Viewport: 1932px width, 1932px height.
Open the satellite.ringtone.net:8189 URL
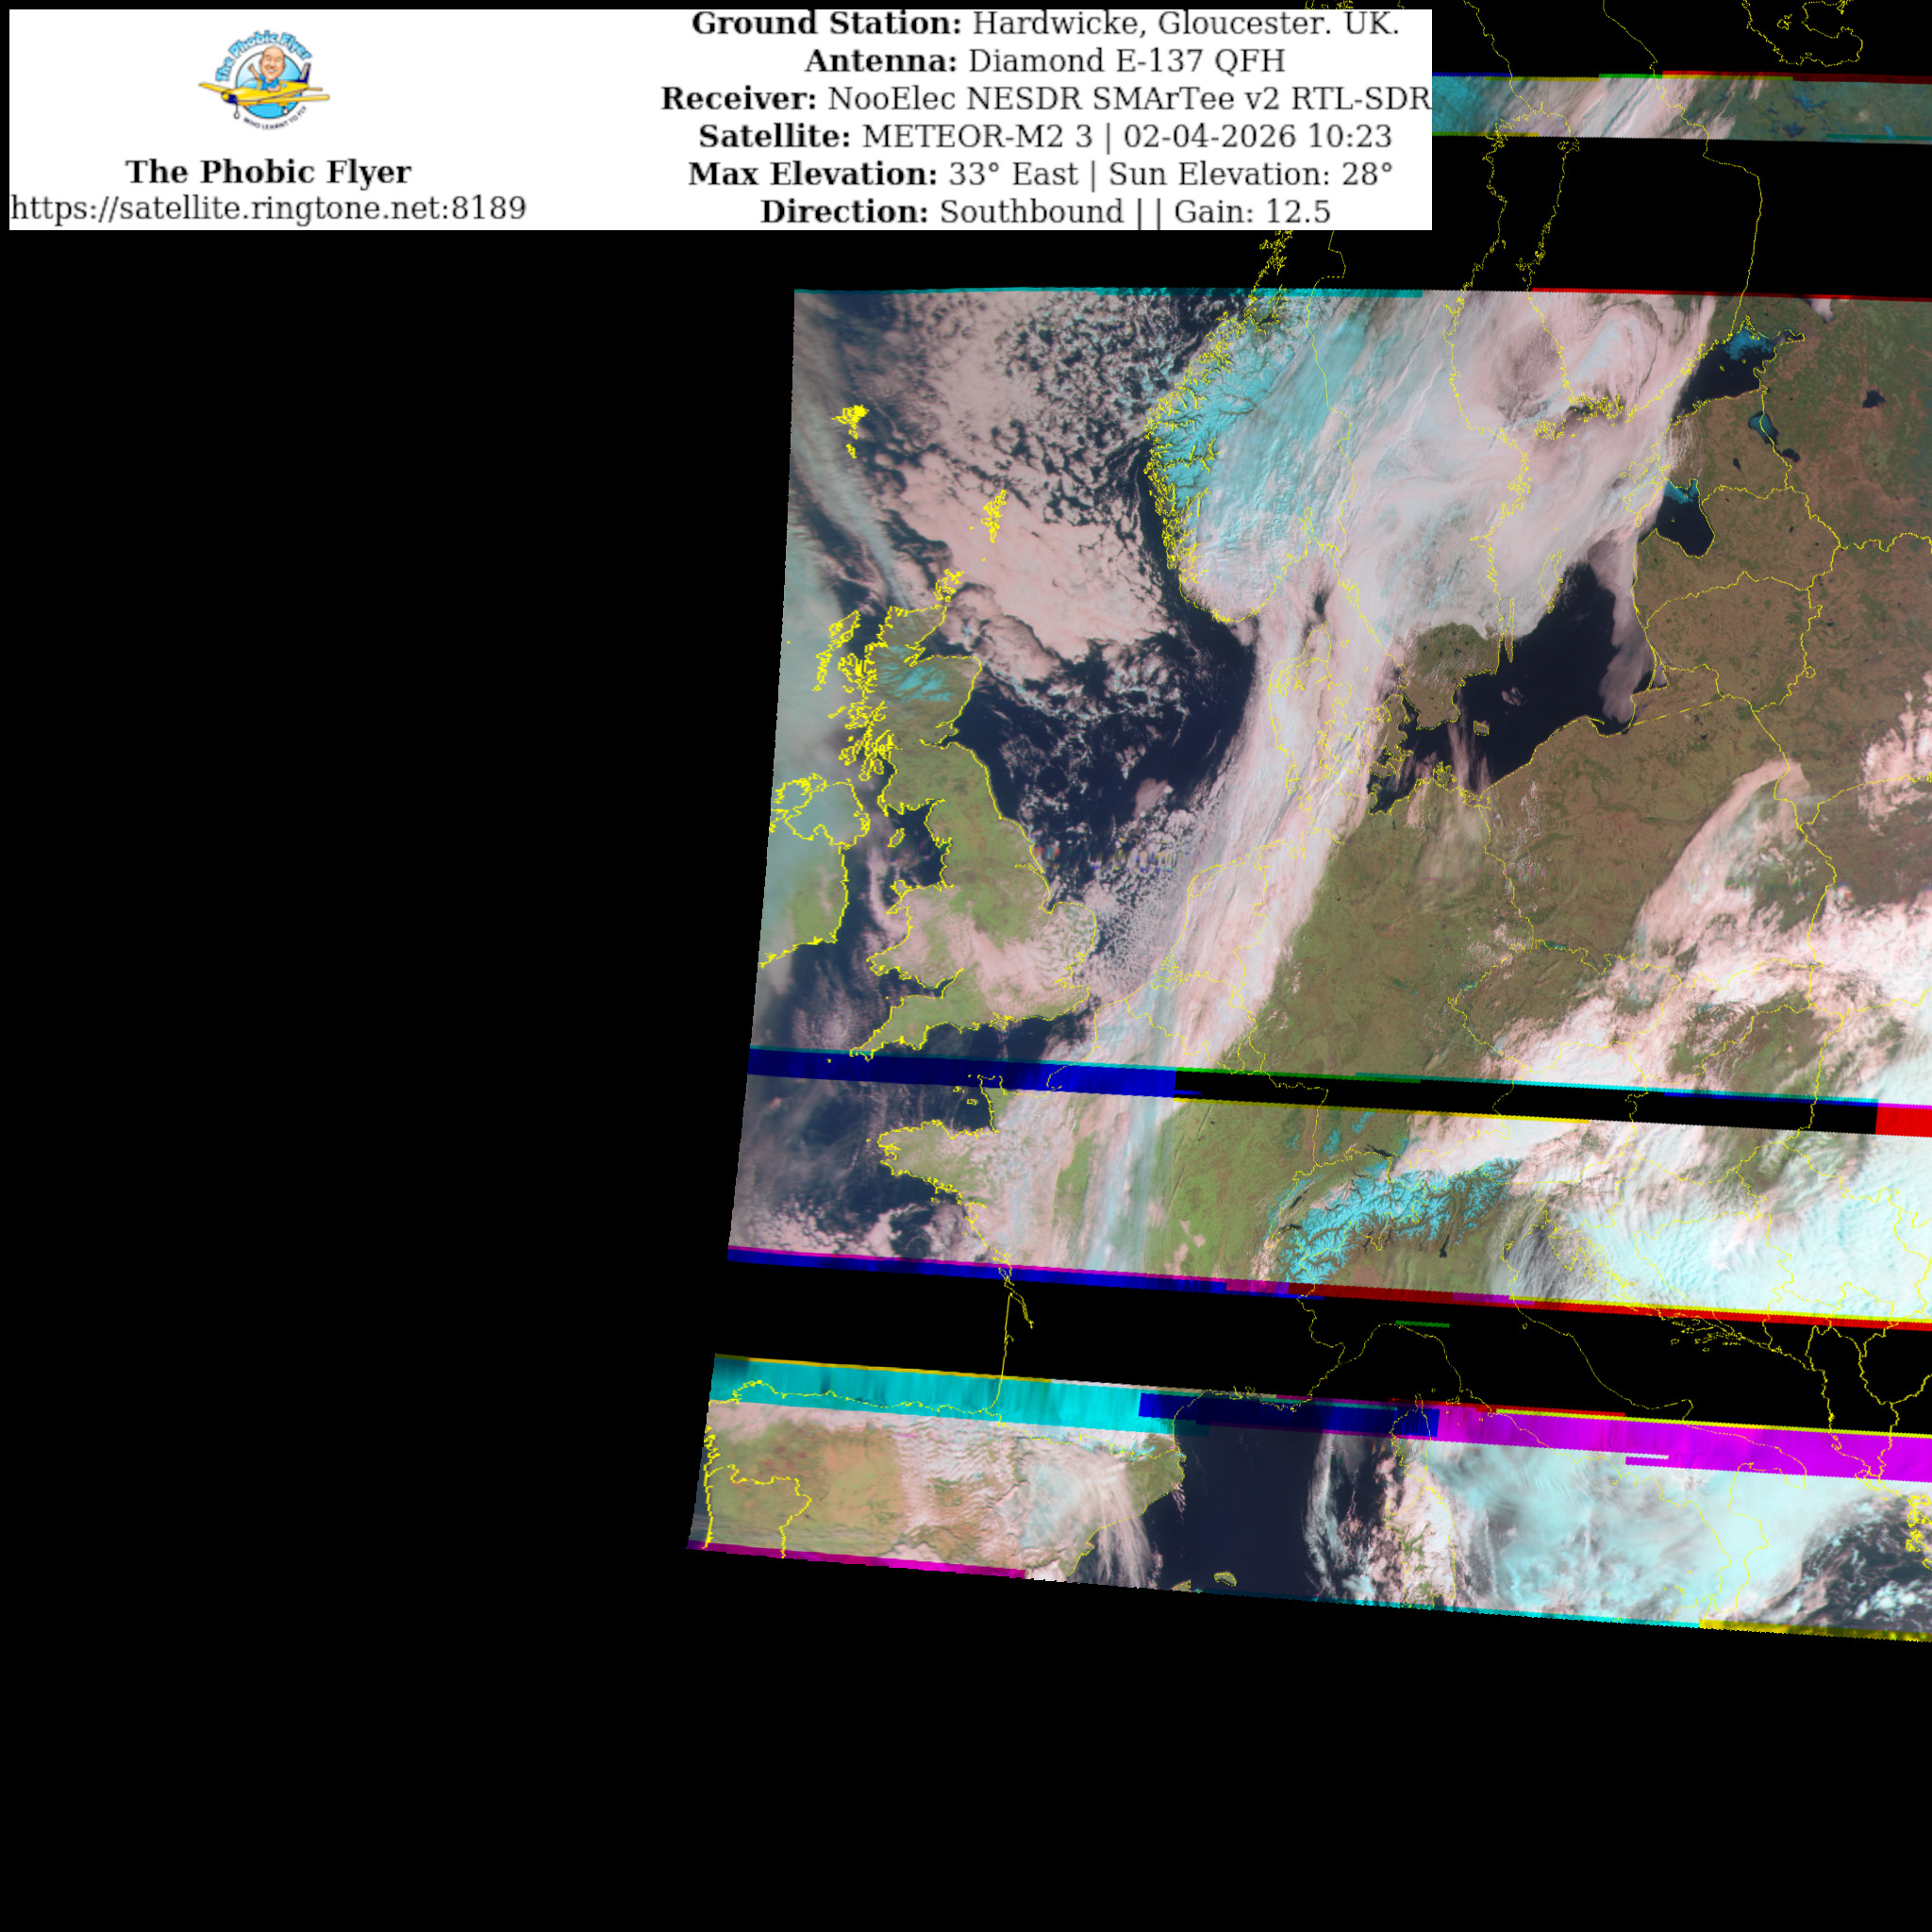coord(268,208)
